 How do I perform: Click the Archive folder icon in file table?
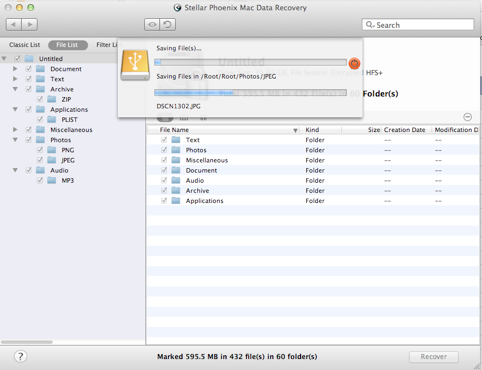tap(176, 191)
